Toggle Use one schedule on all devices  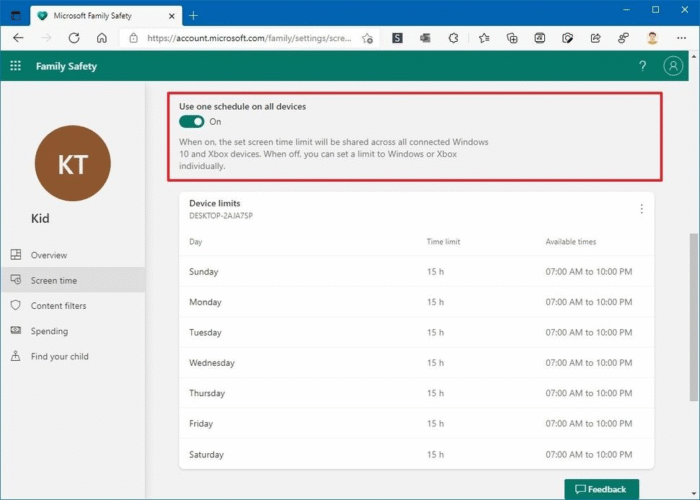click(x=192, y=121)
